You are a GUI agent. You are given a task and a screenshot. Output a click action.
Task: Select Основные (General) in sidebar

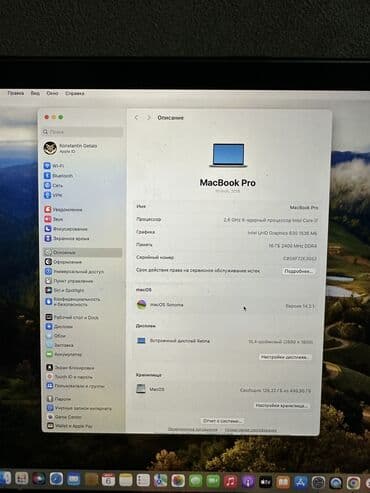pyautogui.click(x=83, y=252)
